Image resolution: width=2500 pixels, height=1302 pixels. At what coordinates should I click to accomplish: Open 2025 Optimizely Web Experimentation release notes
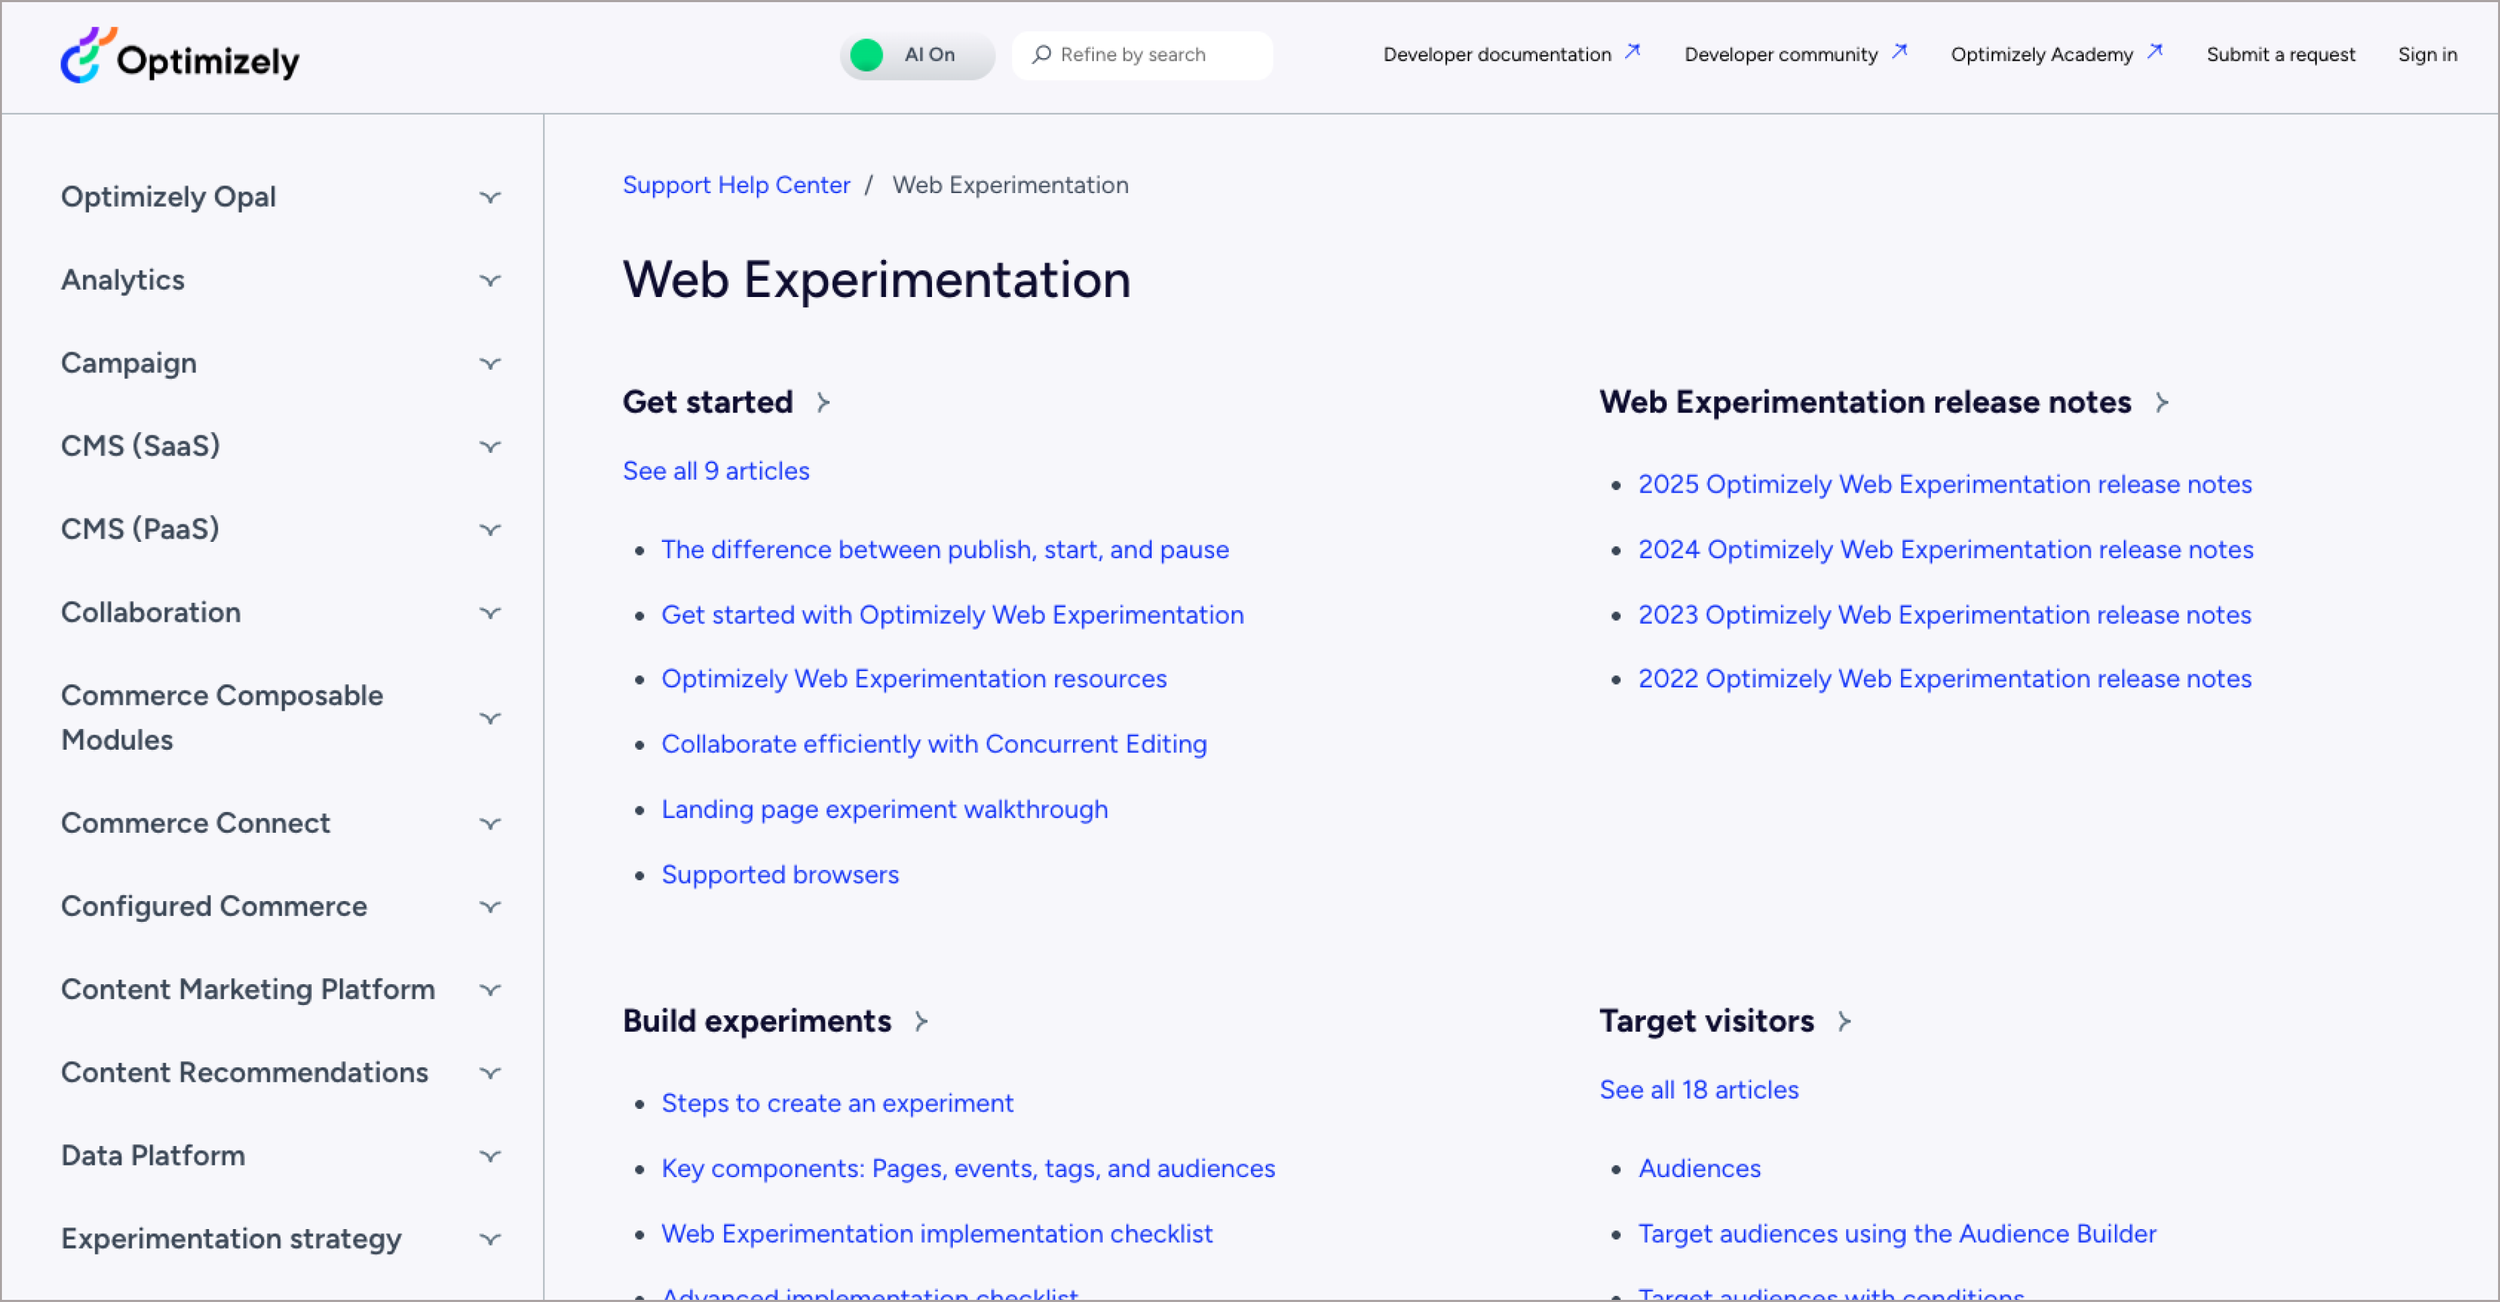click(1944, 485)
